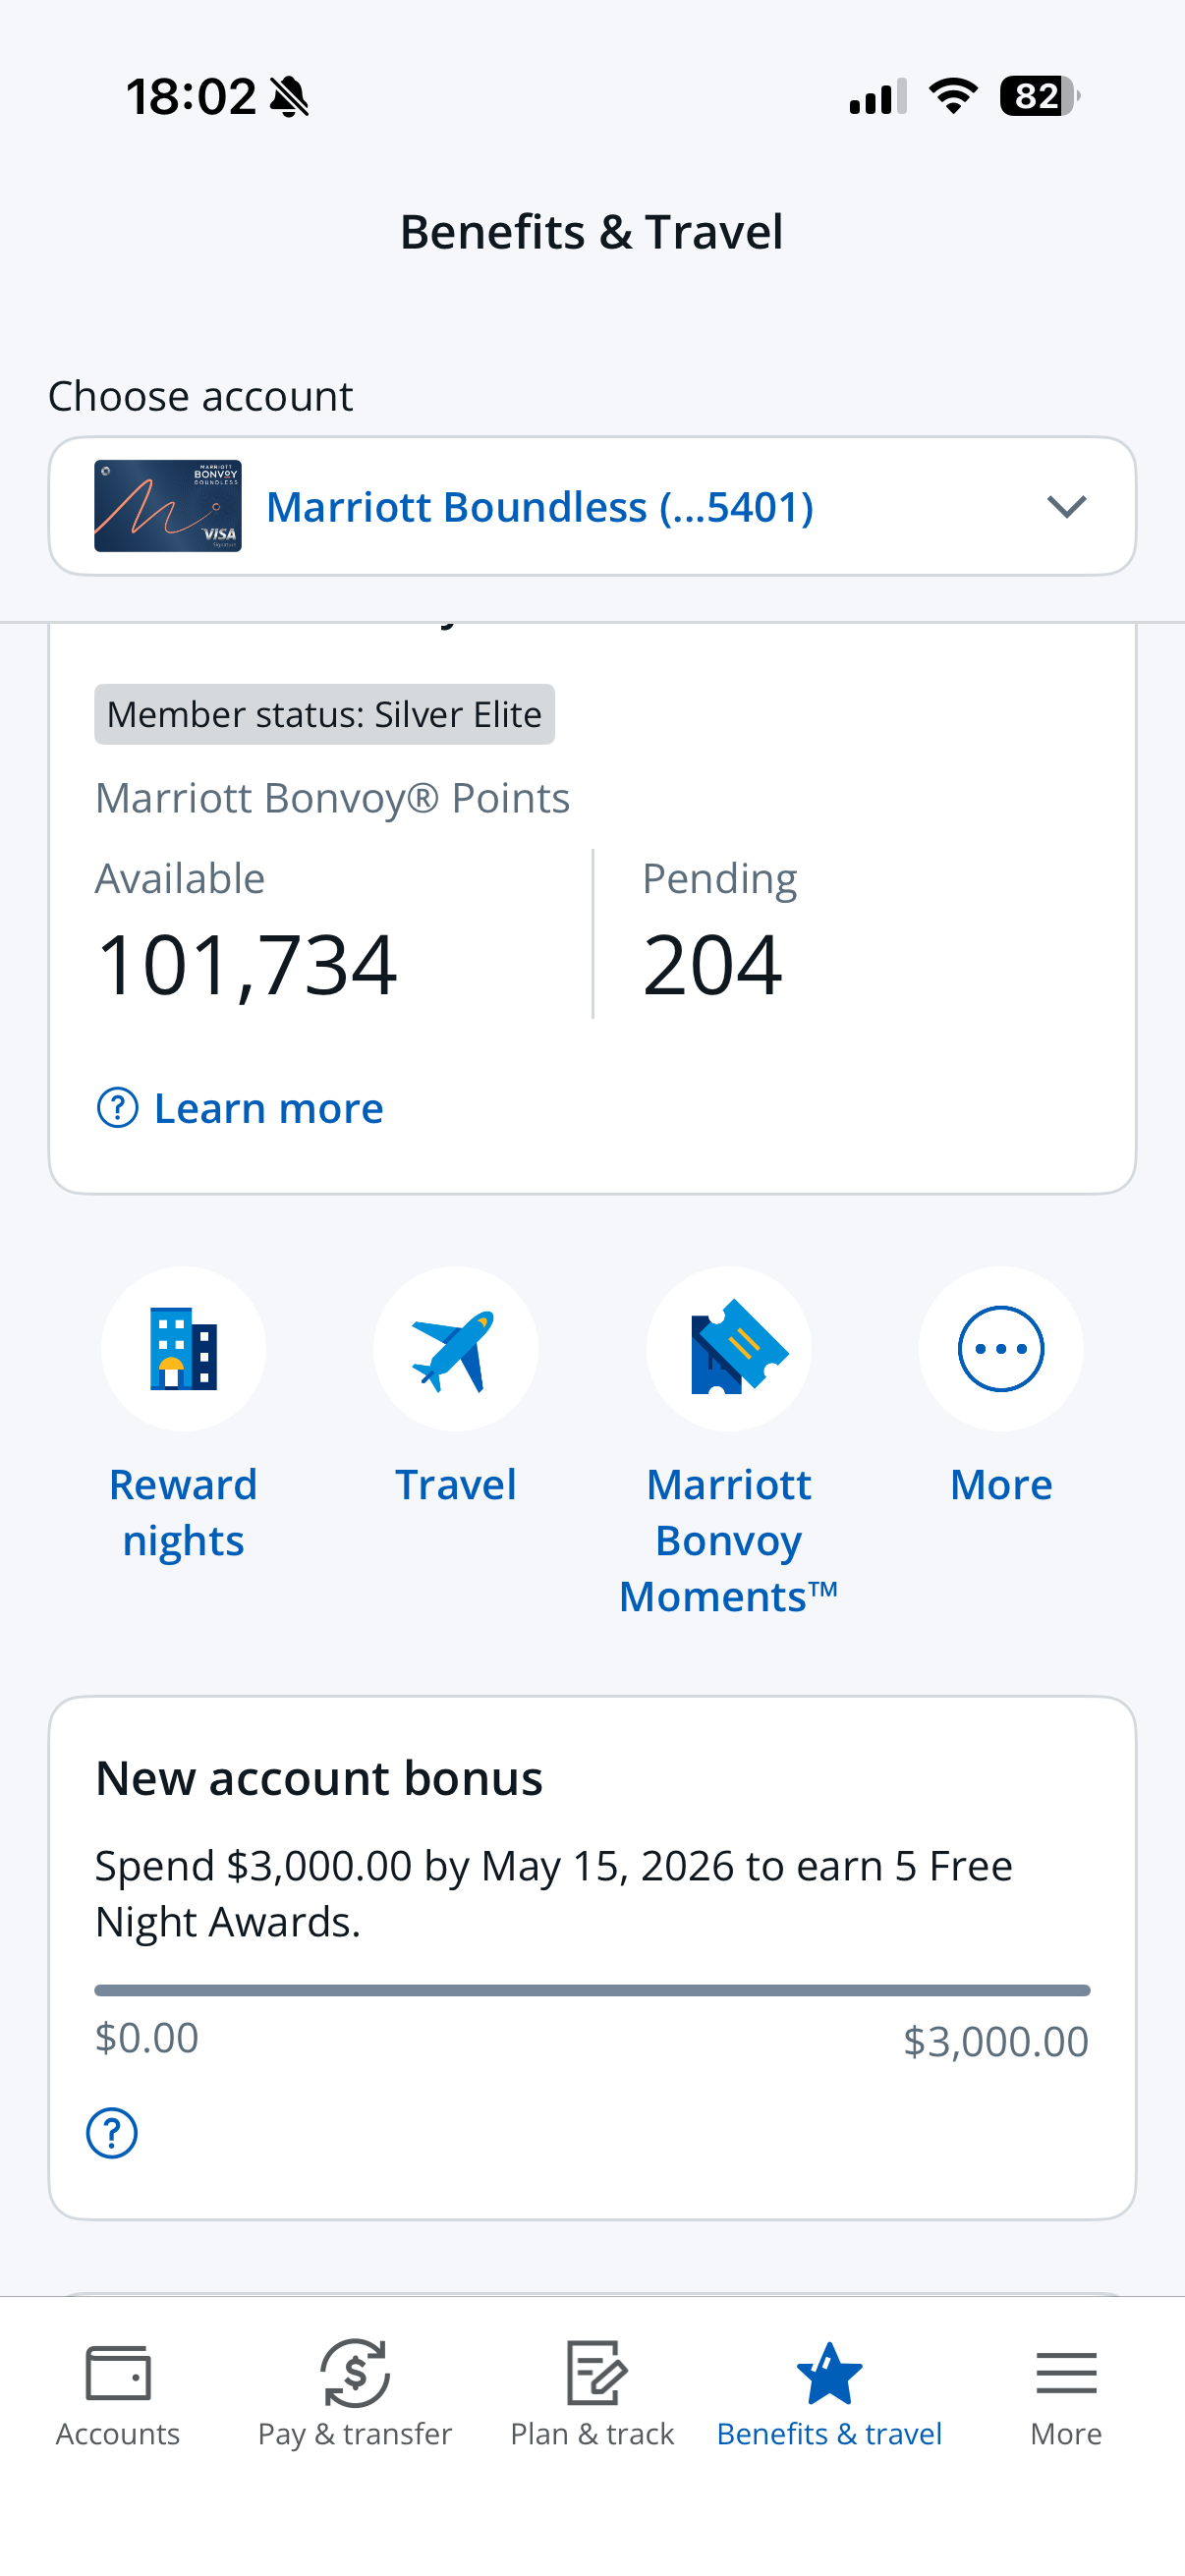Tap the Reward nights label

point(183,1512)
